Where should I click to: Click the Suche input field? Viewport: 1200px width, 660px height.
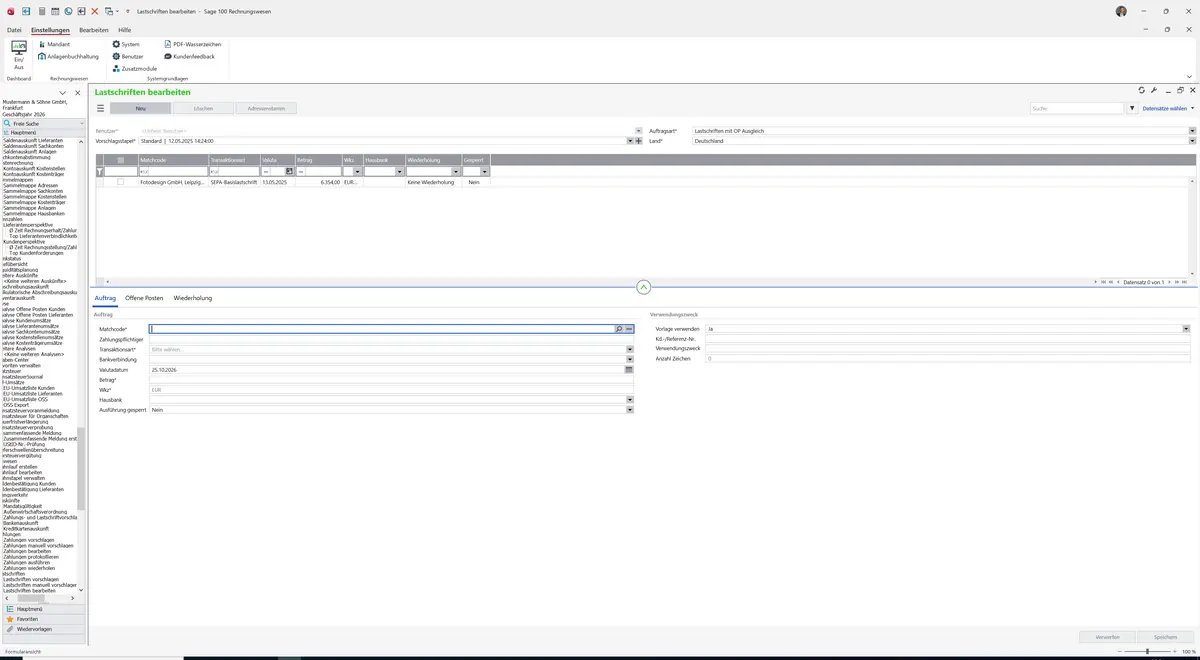1077,108
